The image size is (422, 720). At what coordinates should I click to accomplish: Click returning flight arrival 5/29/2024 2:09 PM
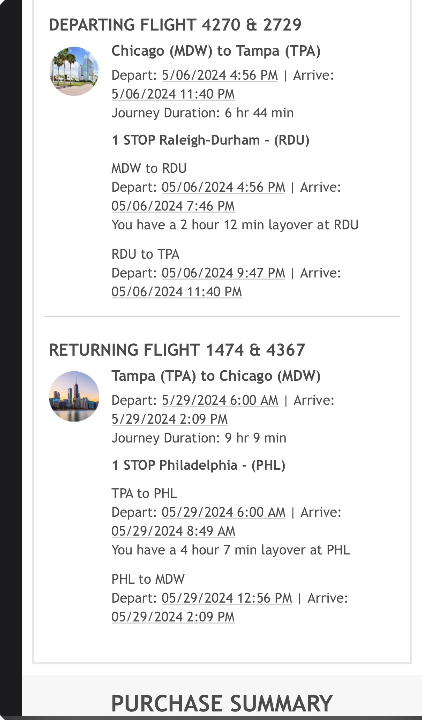coord(169,419)
